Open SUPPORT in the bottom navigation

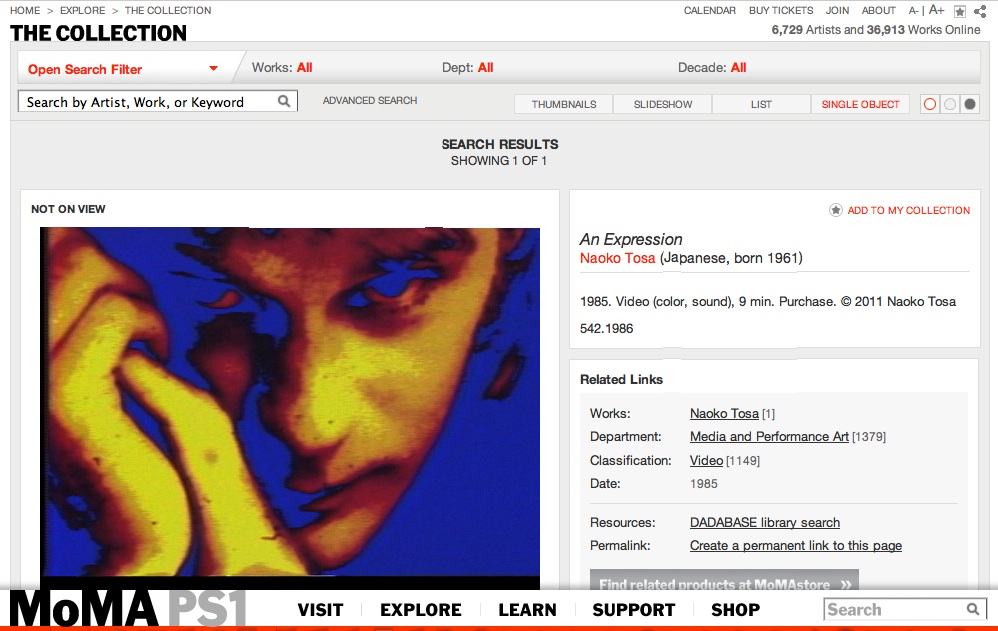click(x=633, y=610)
